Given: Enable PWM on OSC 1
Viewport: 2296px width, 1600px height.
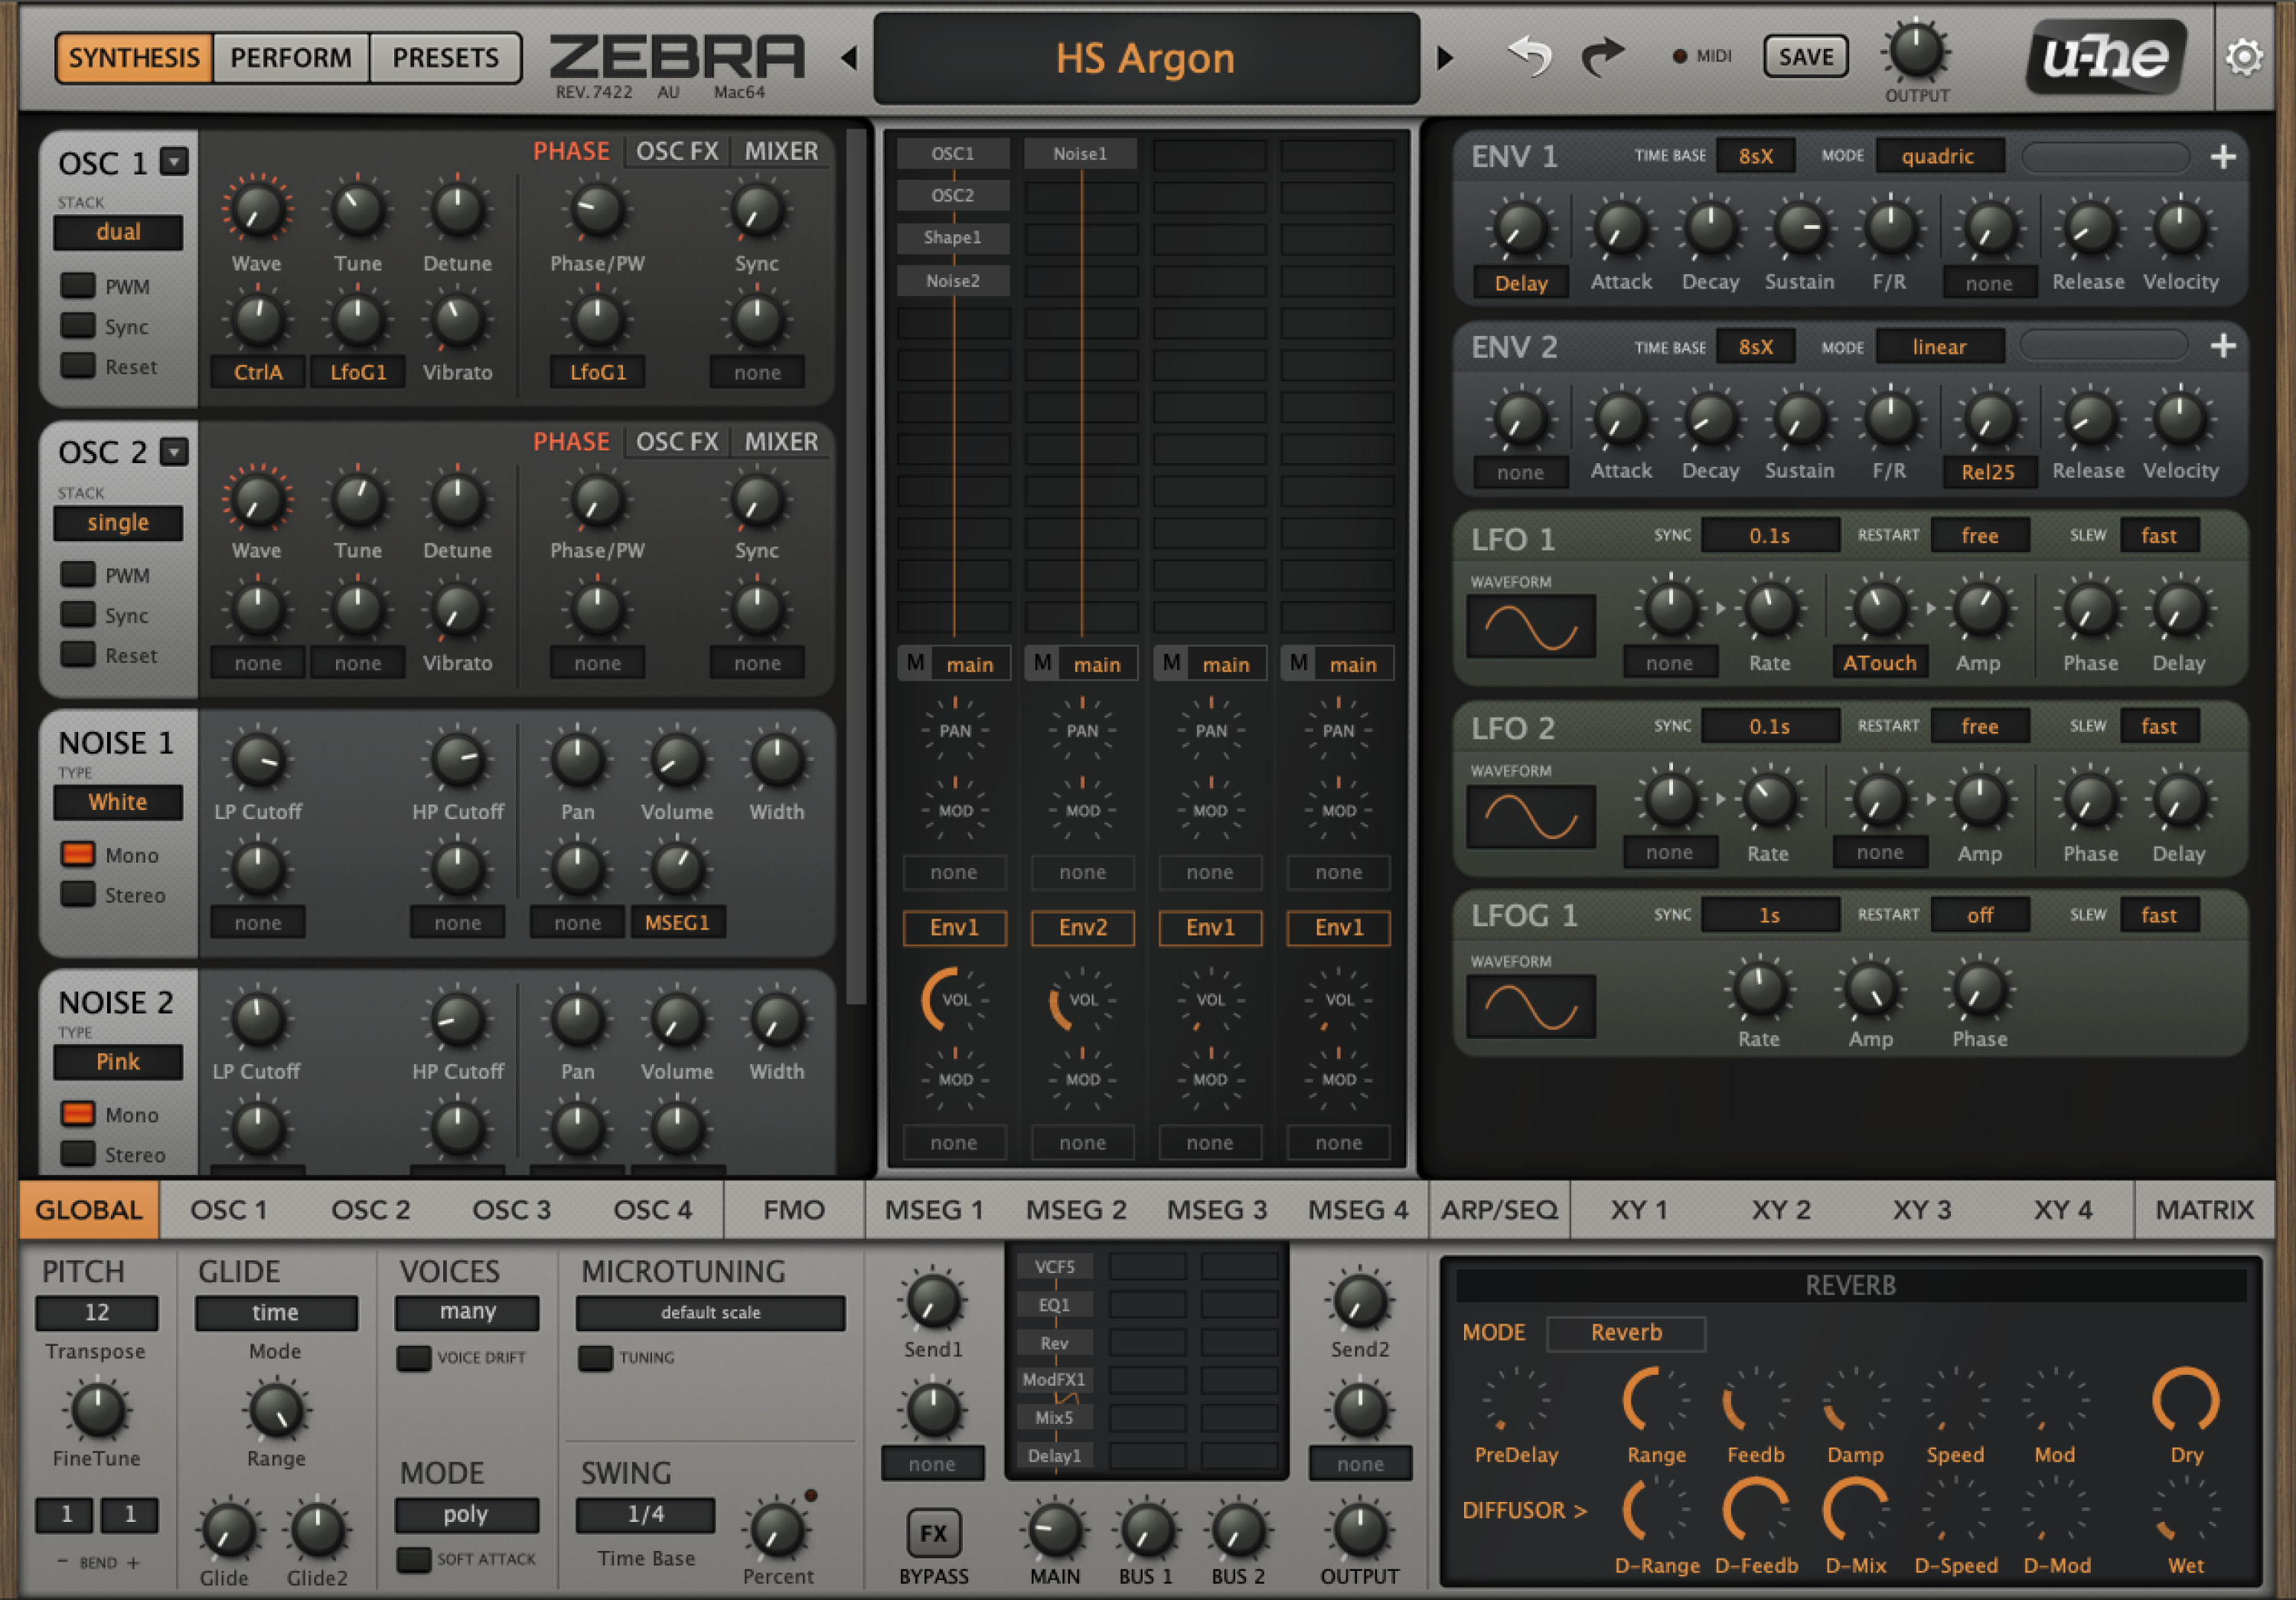Looking at the screenshot, I should pyautogui.click(x=78, y=286).
